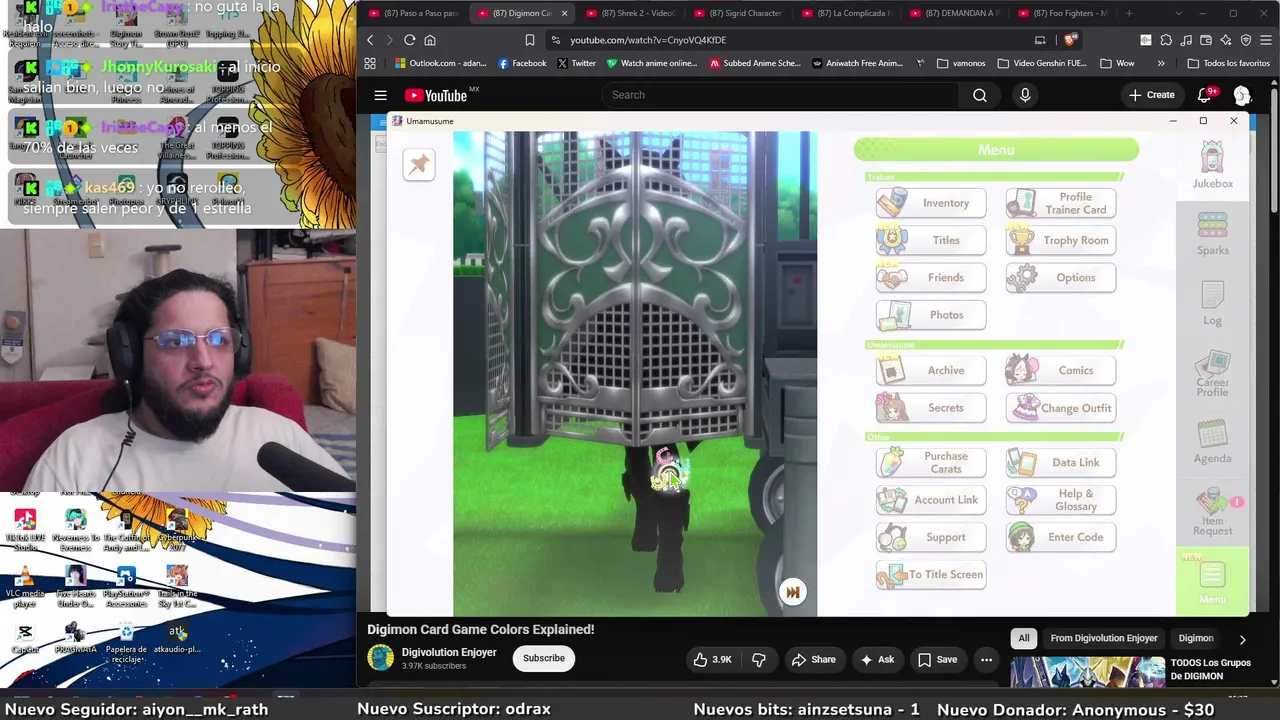This screenshot has height=720, width=1280.
Task: Select the All filter chip
Action: pyautogui.click(x=1024, y=638)
